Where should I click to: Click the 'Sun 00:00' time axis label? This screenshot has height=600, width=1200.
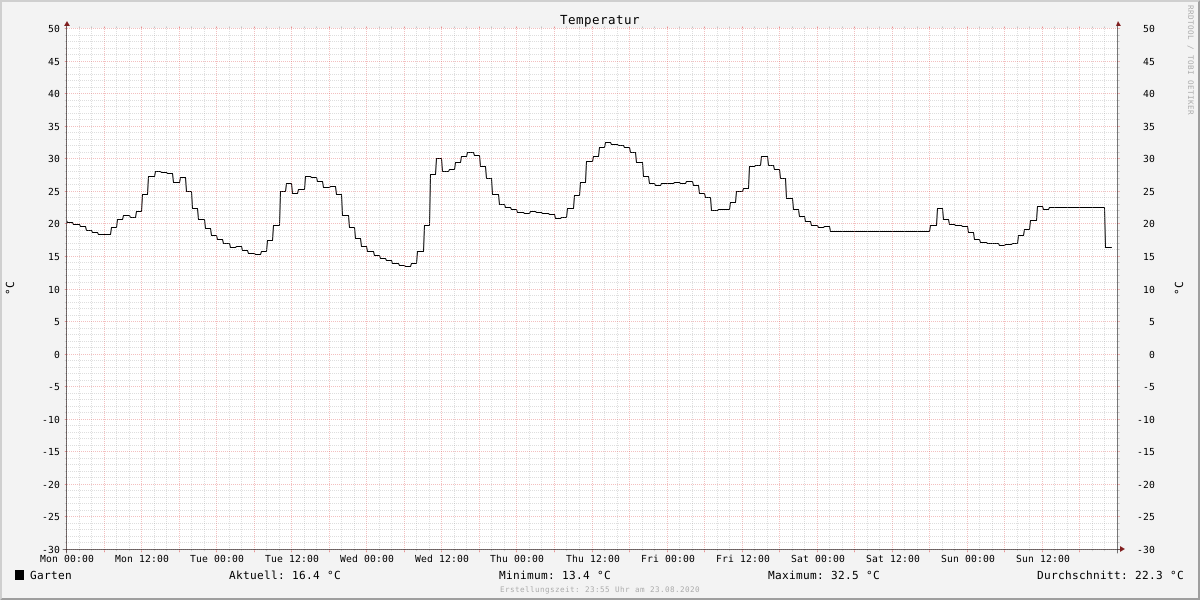(968, 559)
